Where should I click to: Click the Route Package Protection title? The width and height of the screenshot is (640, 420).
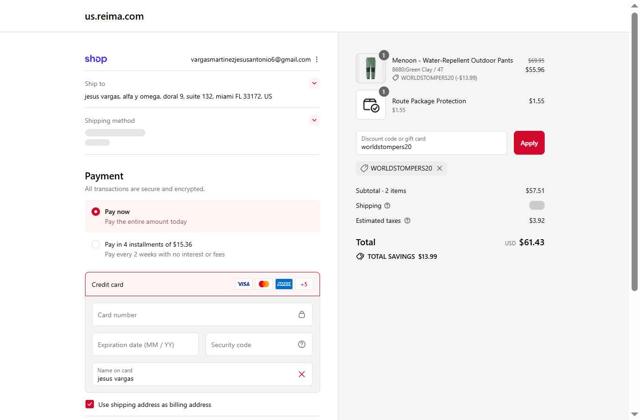(x=429, y=101)
